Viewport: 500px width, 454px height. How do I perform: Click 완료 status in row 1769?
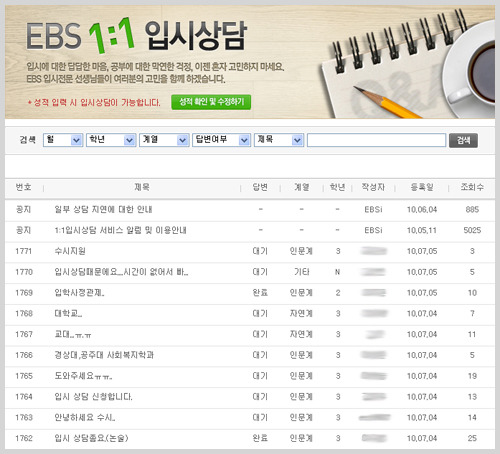[260, 293]
